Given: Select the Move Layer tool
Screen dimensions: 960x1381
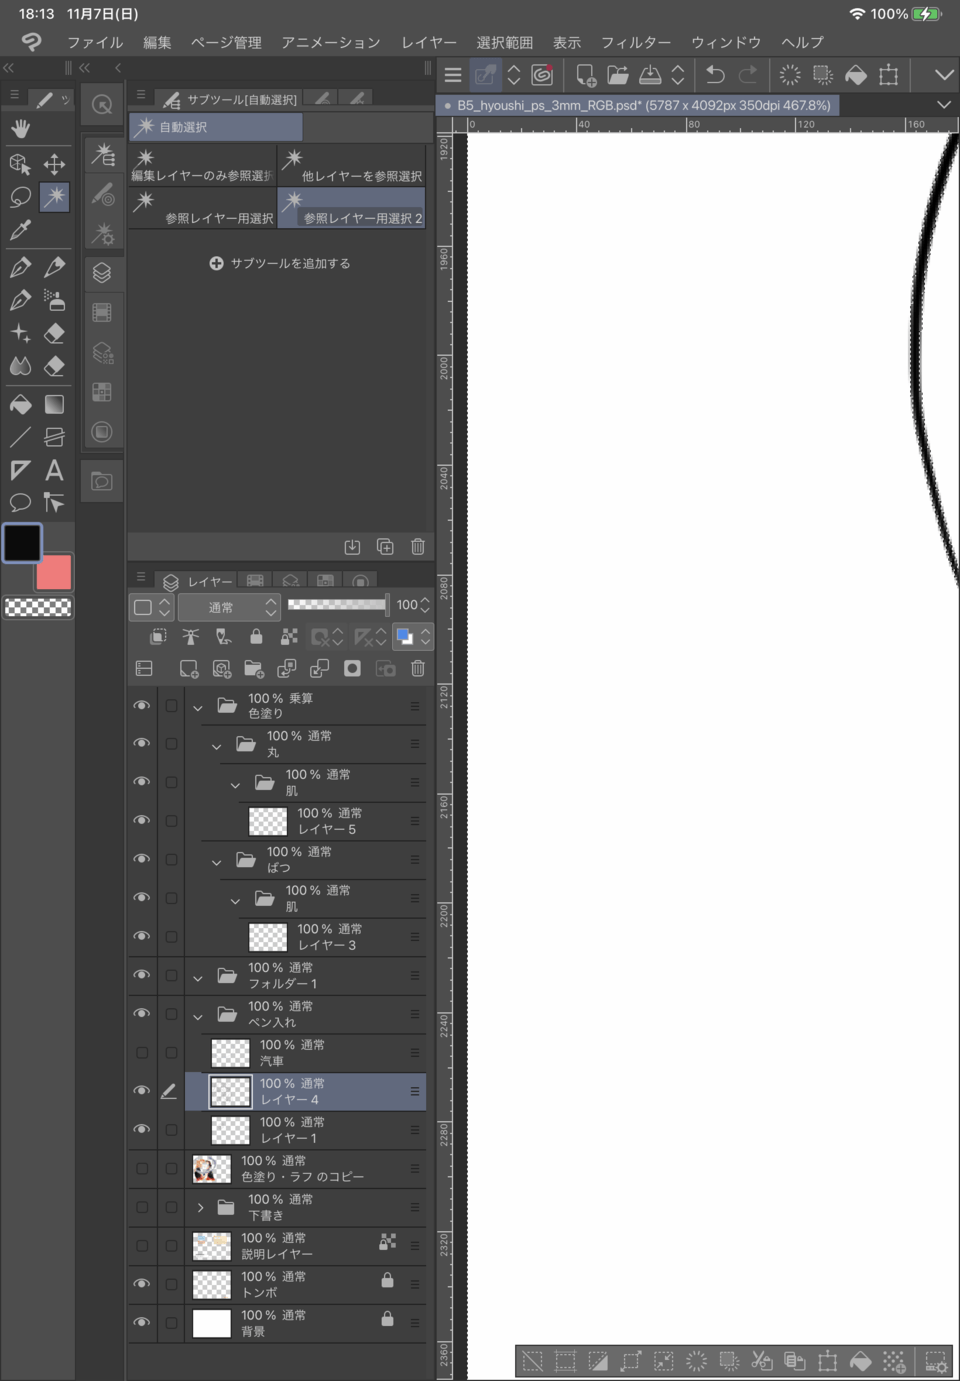Looking at the screenshot, I should 54,163.
